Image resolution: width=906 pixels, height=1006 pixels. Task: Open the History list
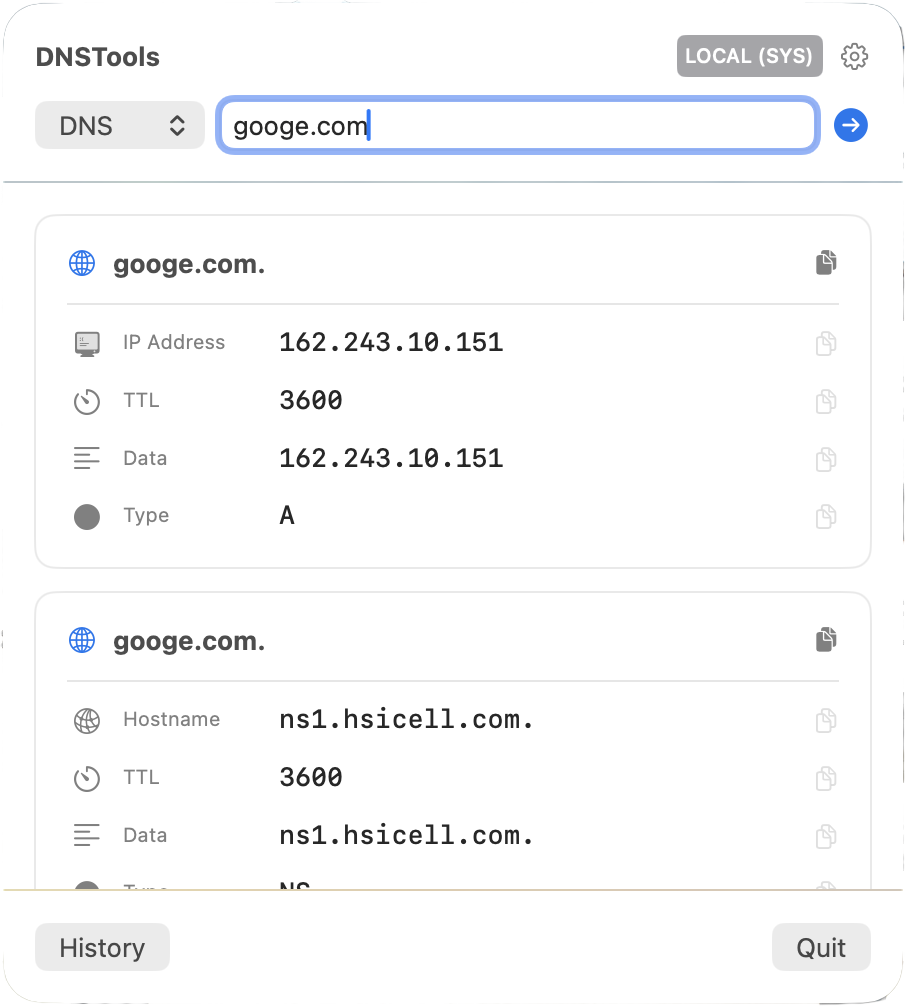point(102,947)
